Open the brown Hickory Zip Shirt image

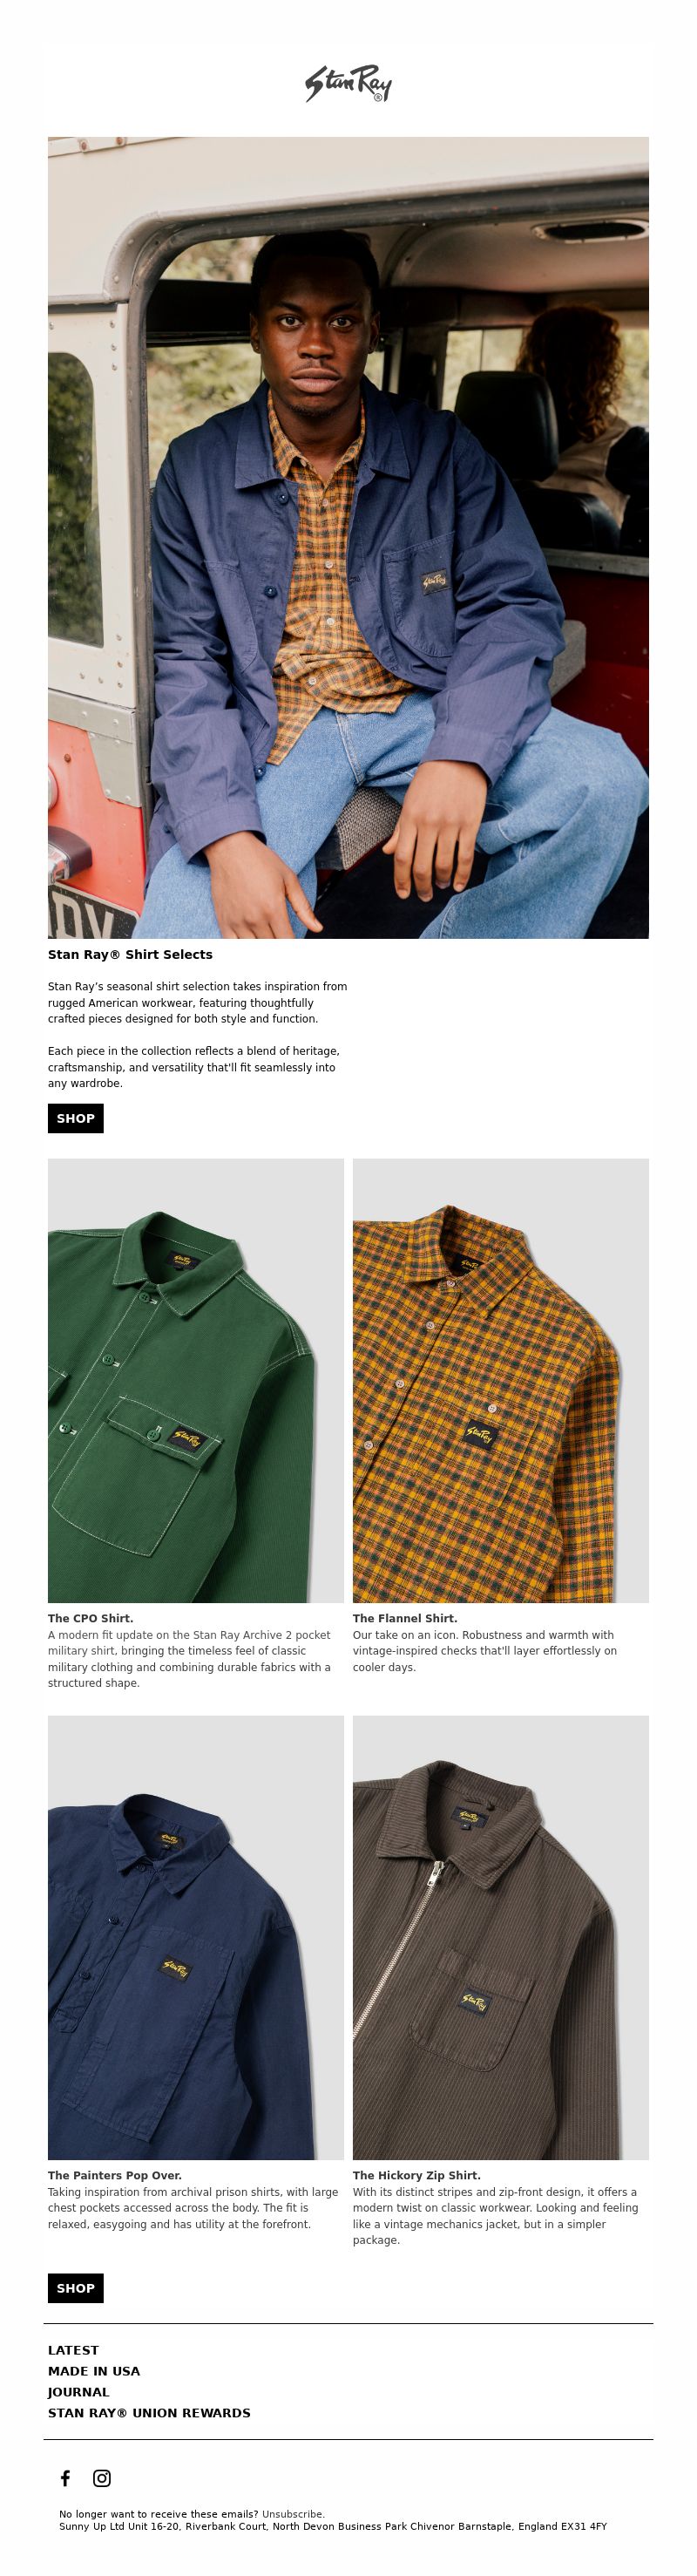click(501, 1938)
